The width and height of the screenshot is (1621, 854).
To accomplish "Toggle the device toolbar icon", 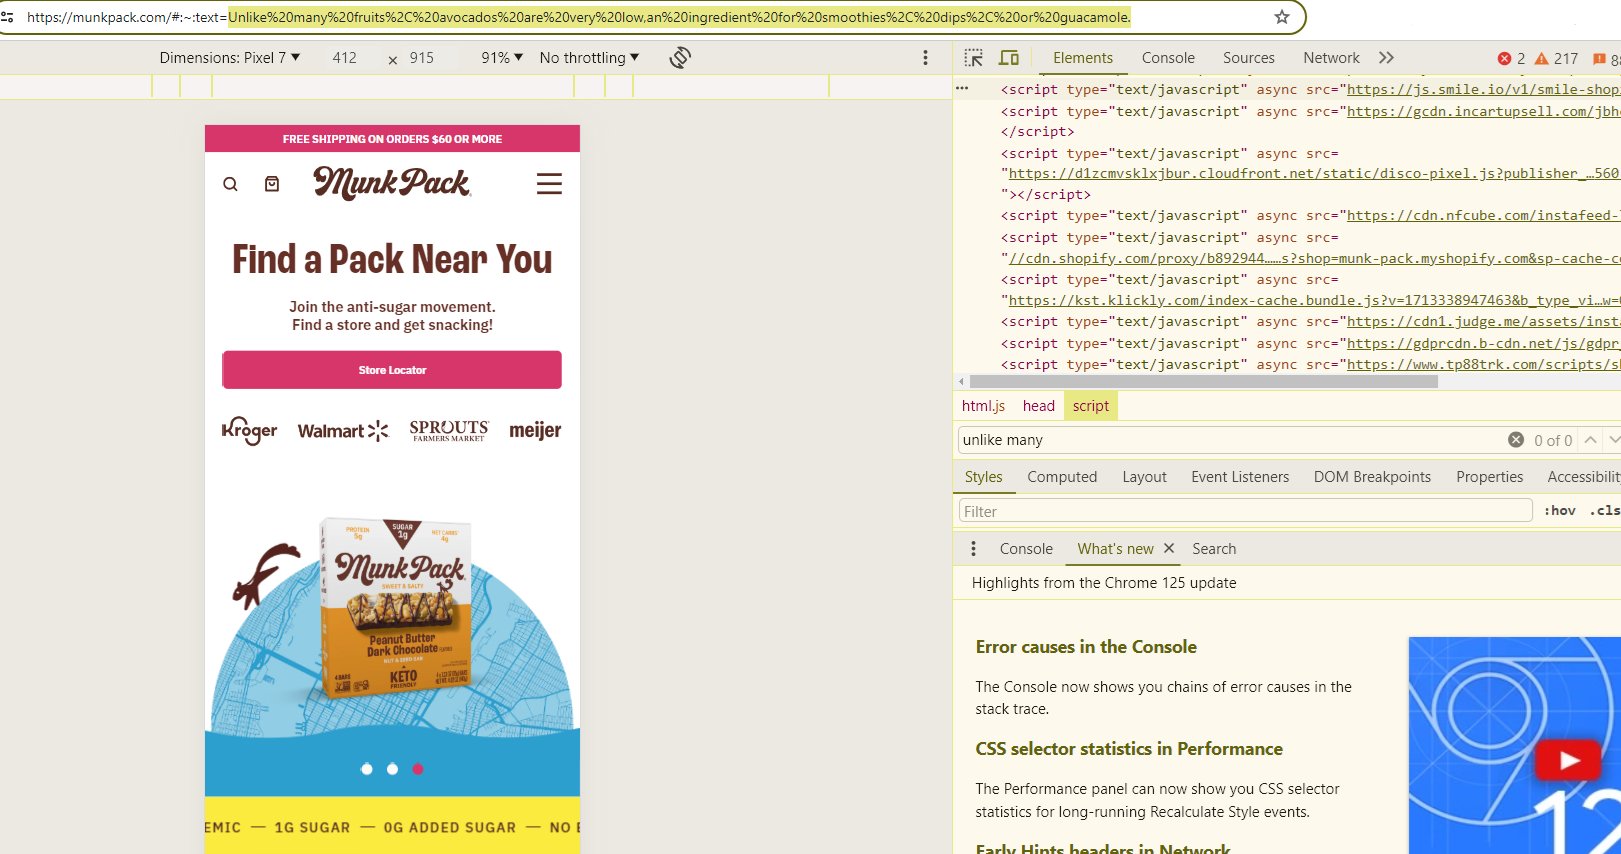I will pos(1009,58).
